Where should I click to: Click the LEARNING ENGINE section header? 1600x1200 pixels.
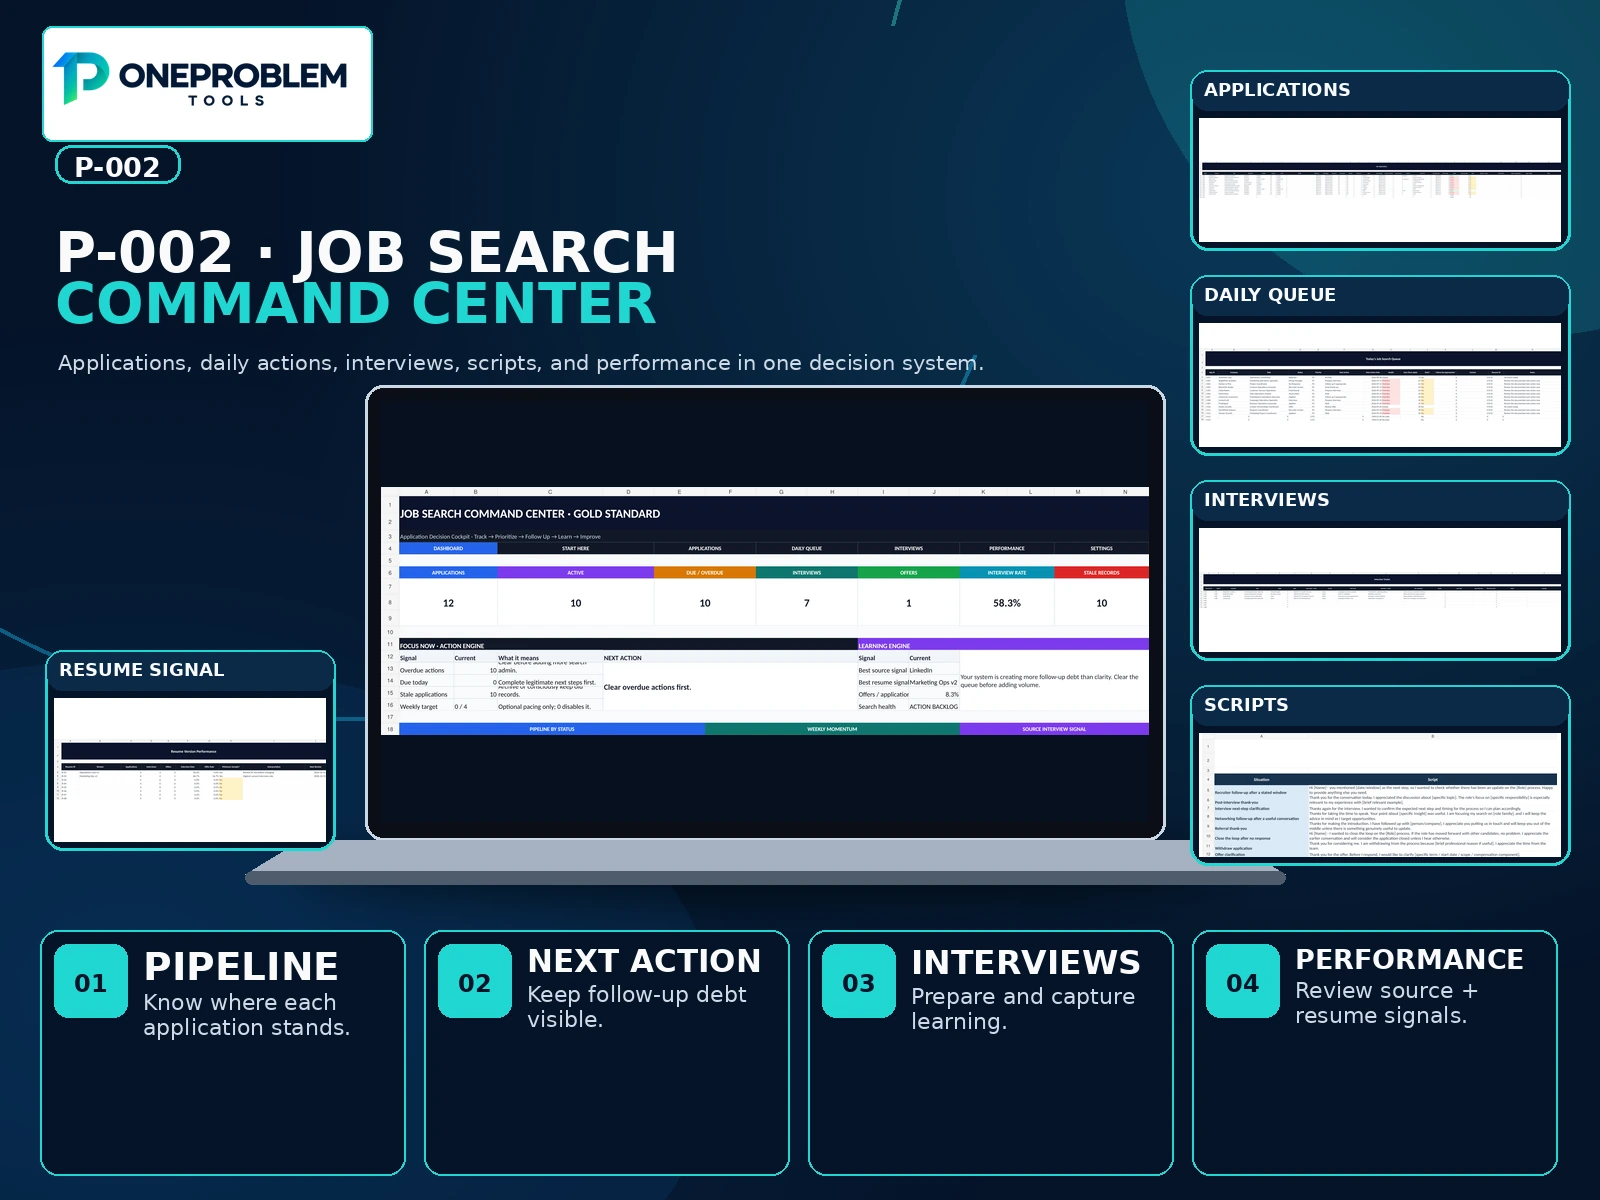[x=1003, y=645]
